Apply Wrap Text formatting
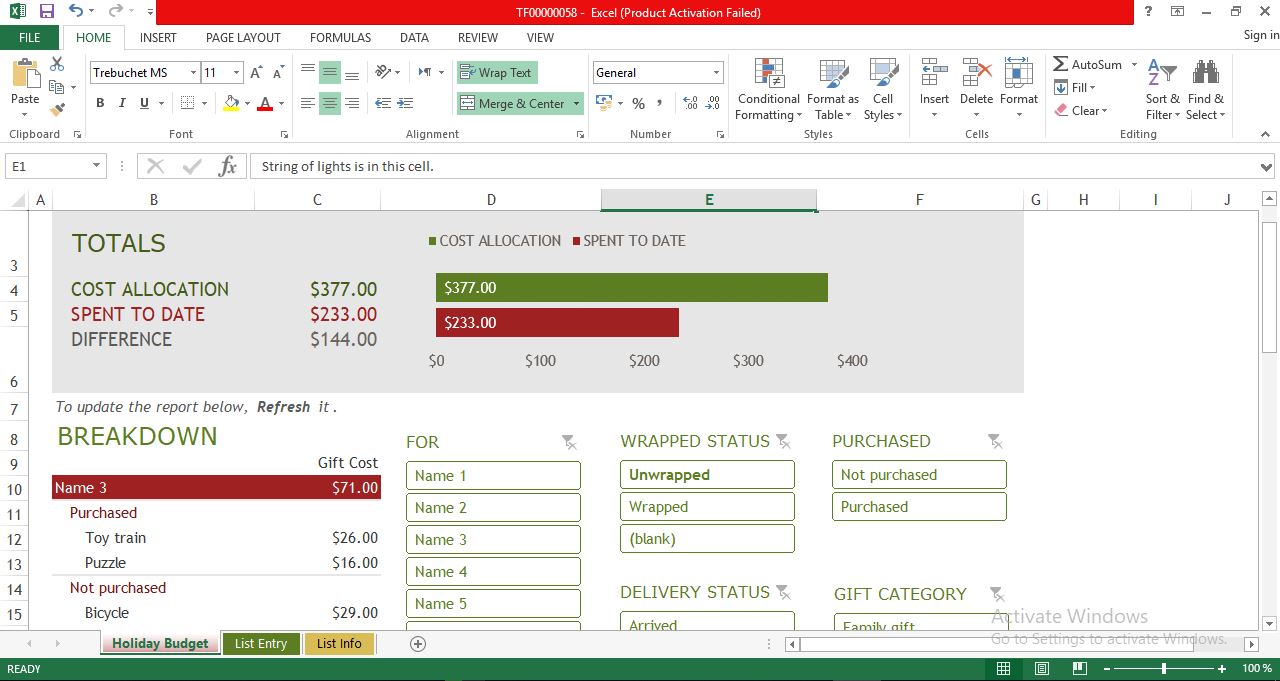This screenshot has height=681, width=1280. (x=497, y=72)
